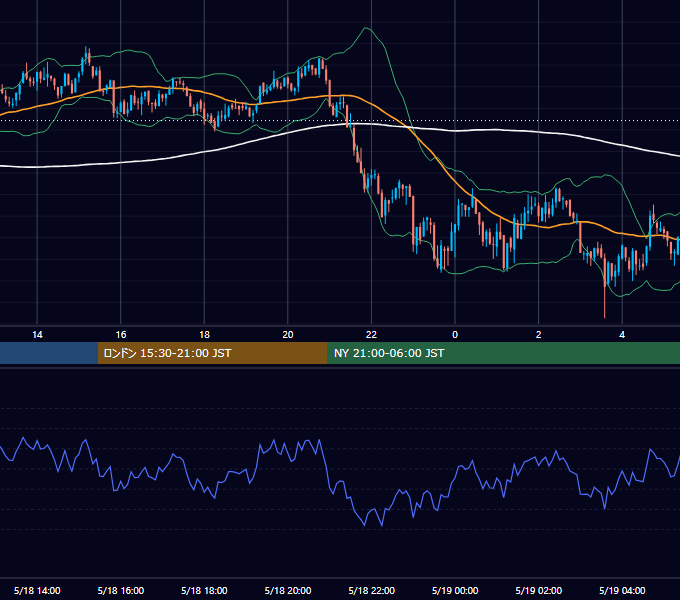Click the 2 hour axis label
This screenshot has width=680, height=600.
pos(539,335)
